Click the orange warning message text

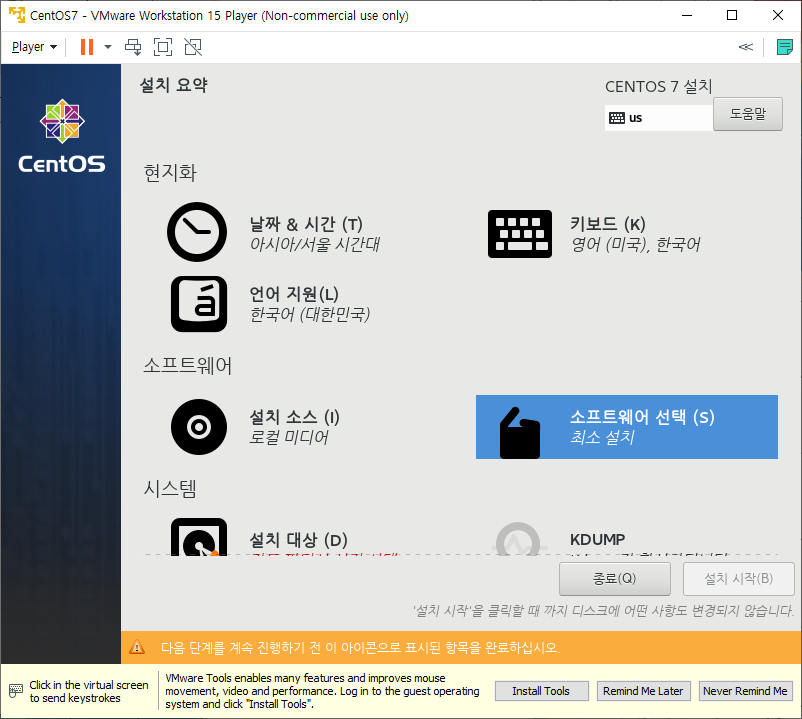(361, 647)
